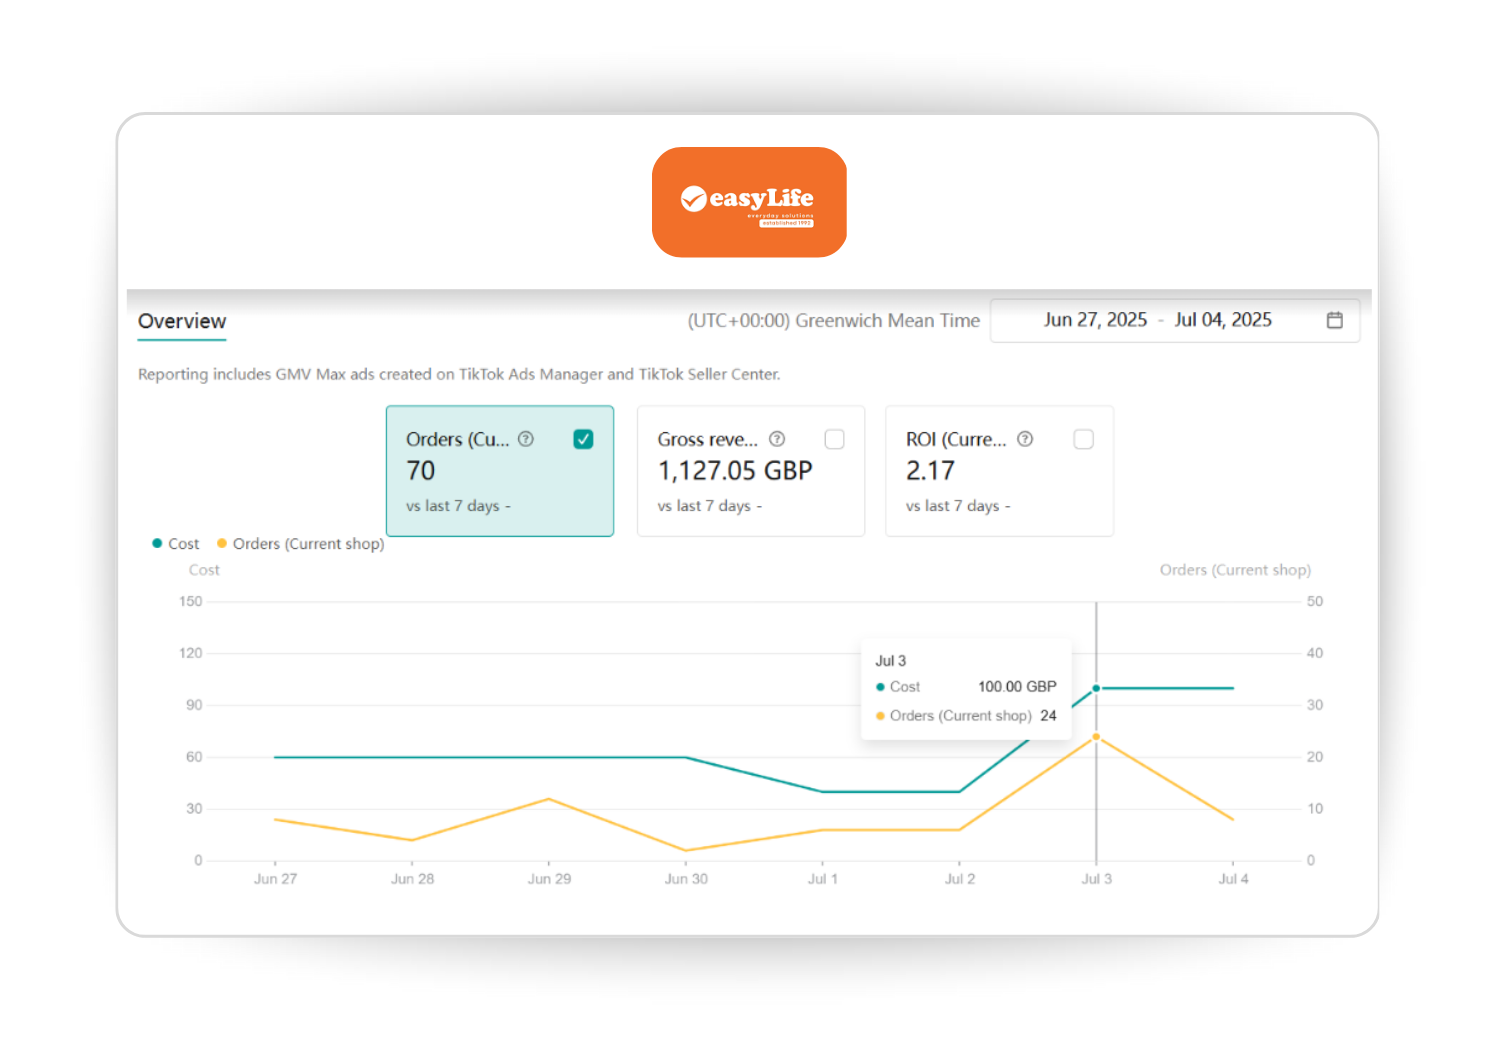This screenshot has width=1500, height=1050.
Task: Click the calendar icon in date picker
Action: (x=1334, y=320)
